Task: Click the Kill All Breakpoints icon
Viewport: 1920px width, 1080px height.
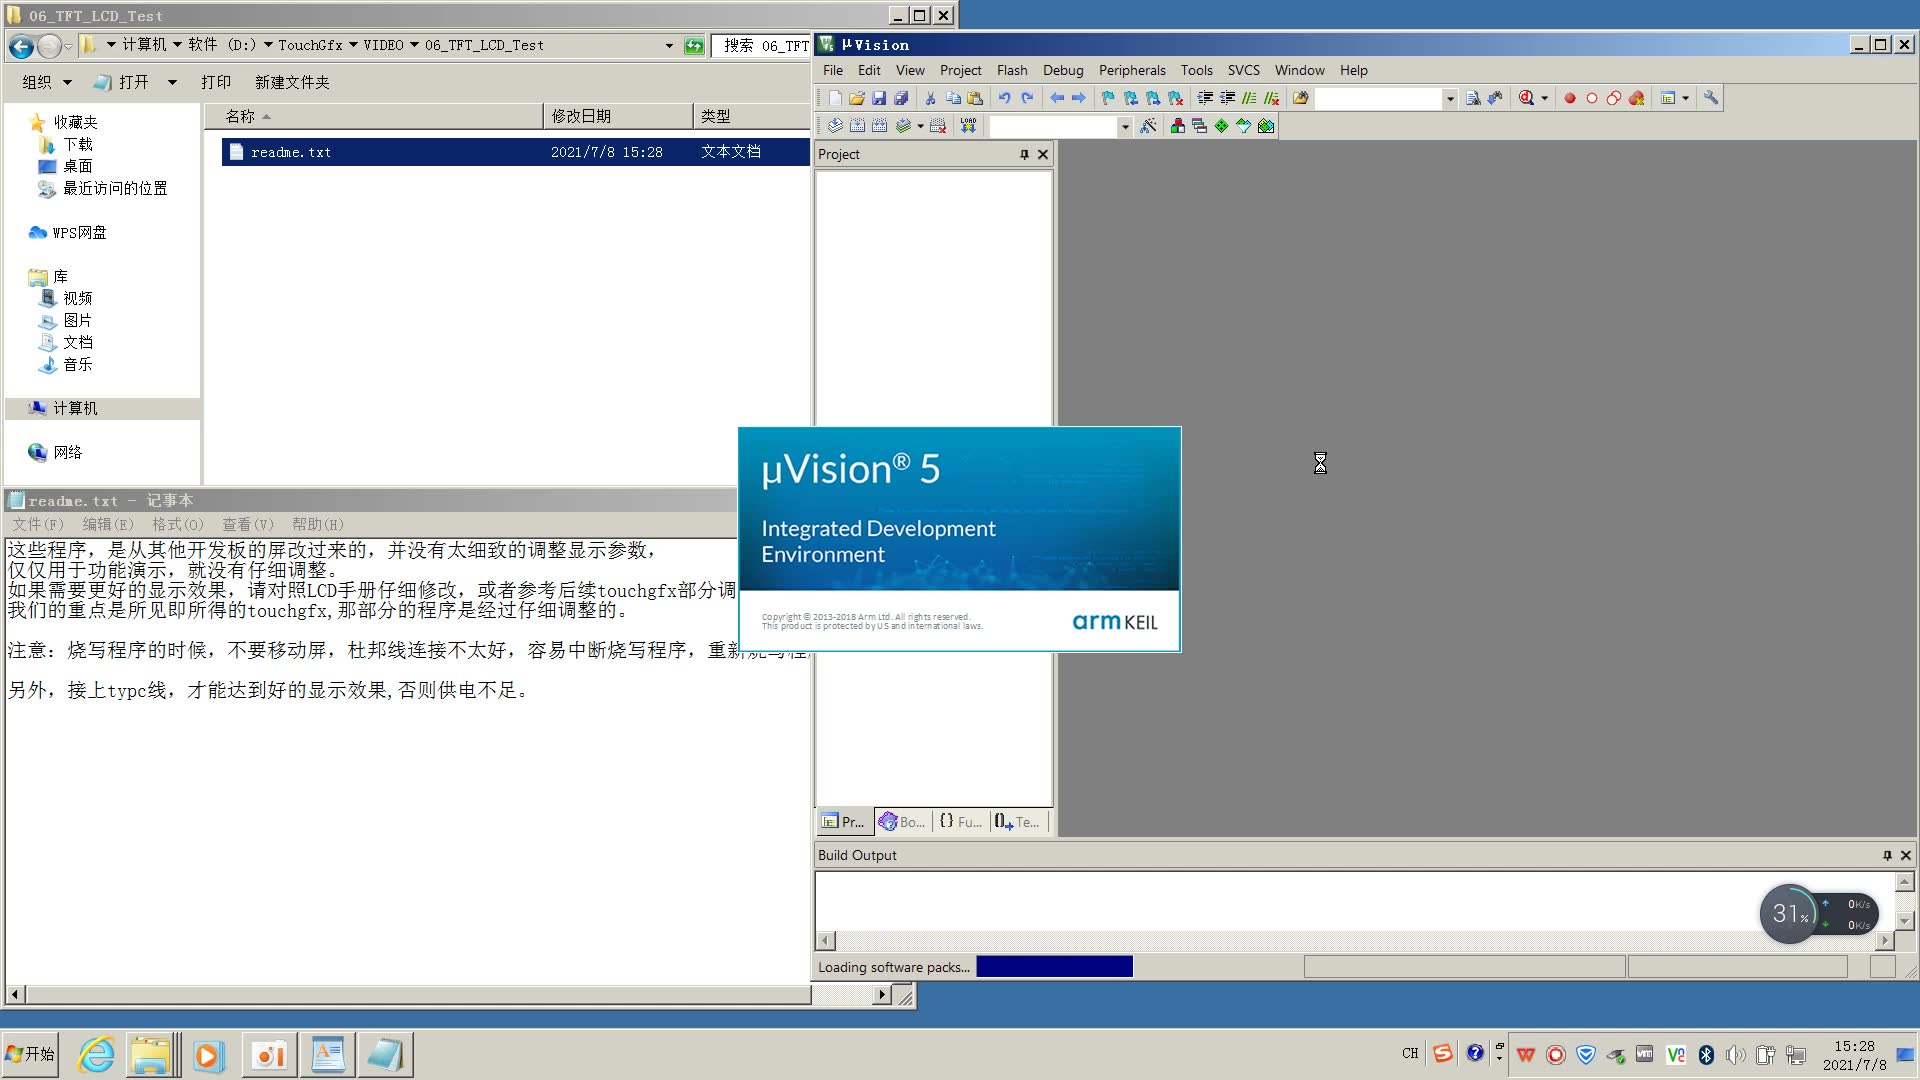Action: click(x=1637, y=98)
